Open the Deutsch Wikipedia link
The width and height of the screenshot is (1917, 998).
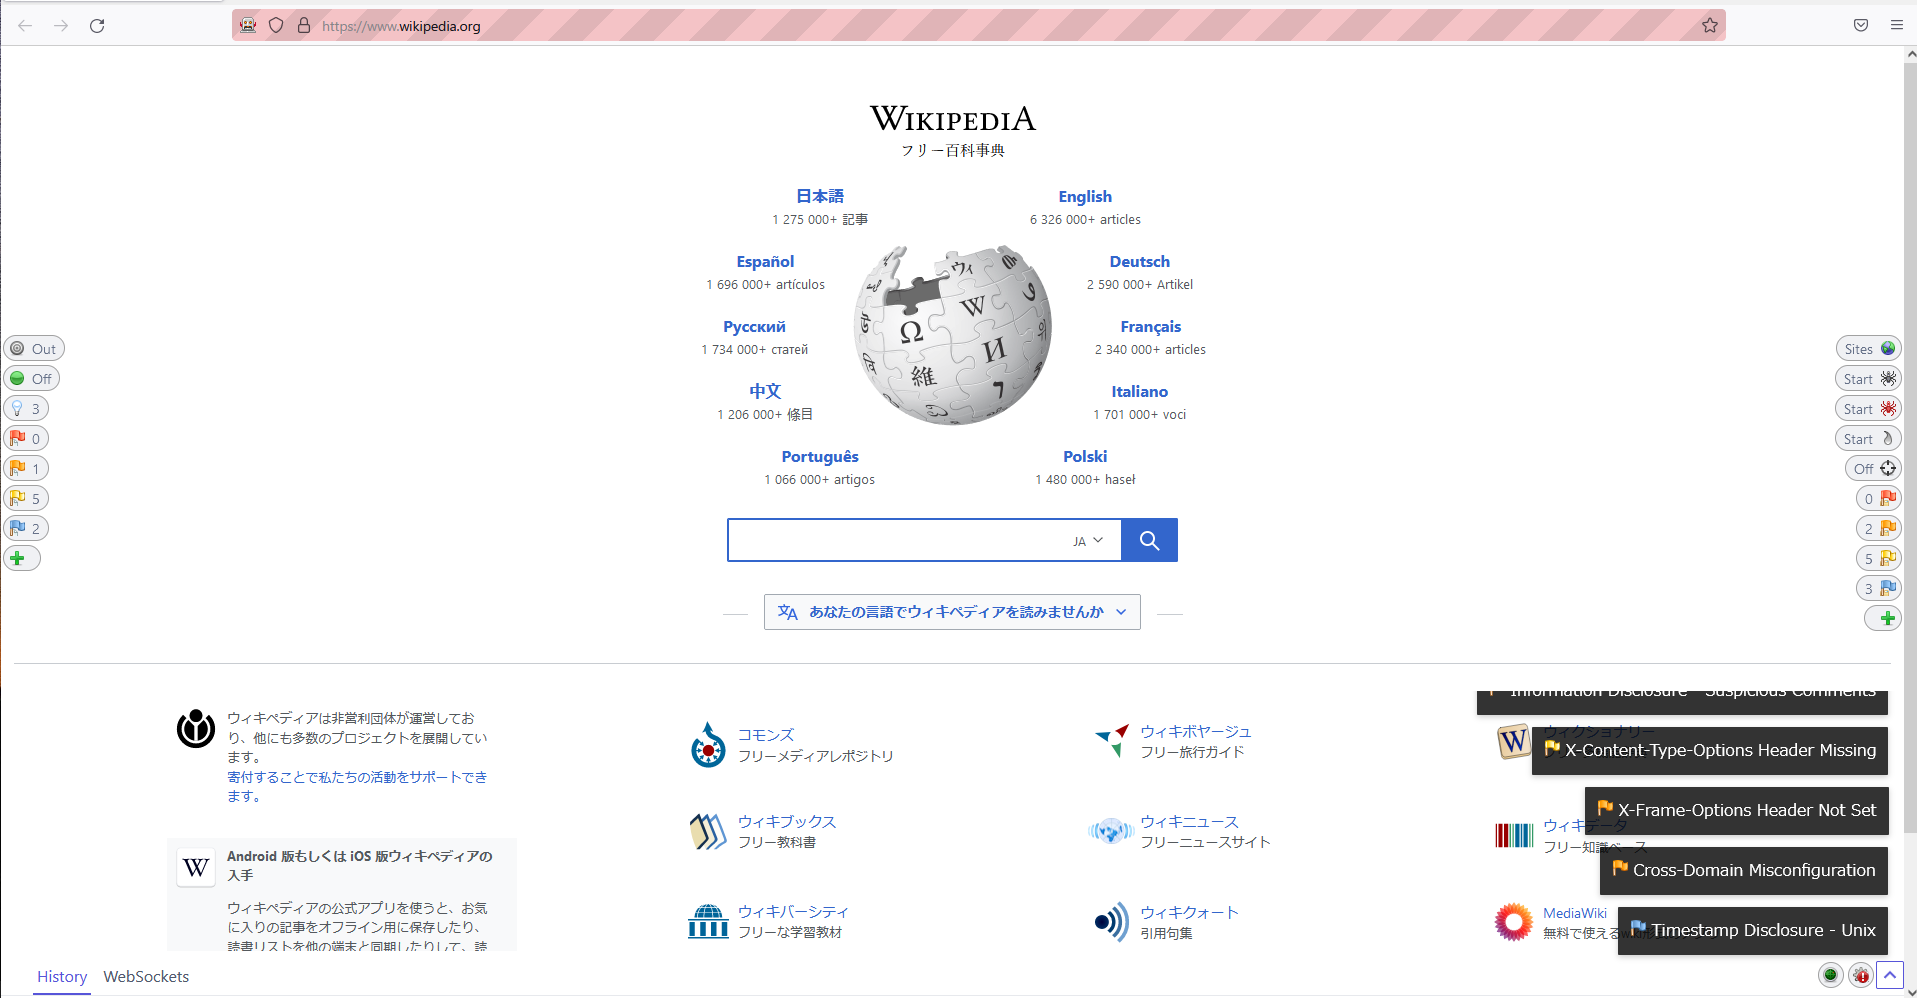point(1139,262)
